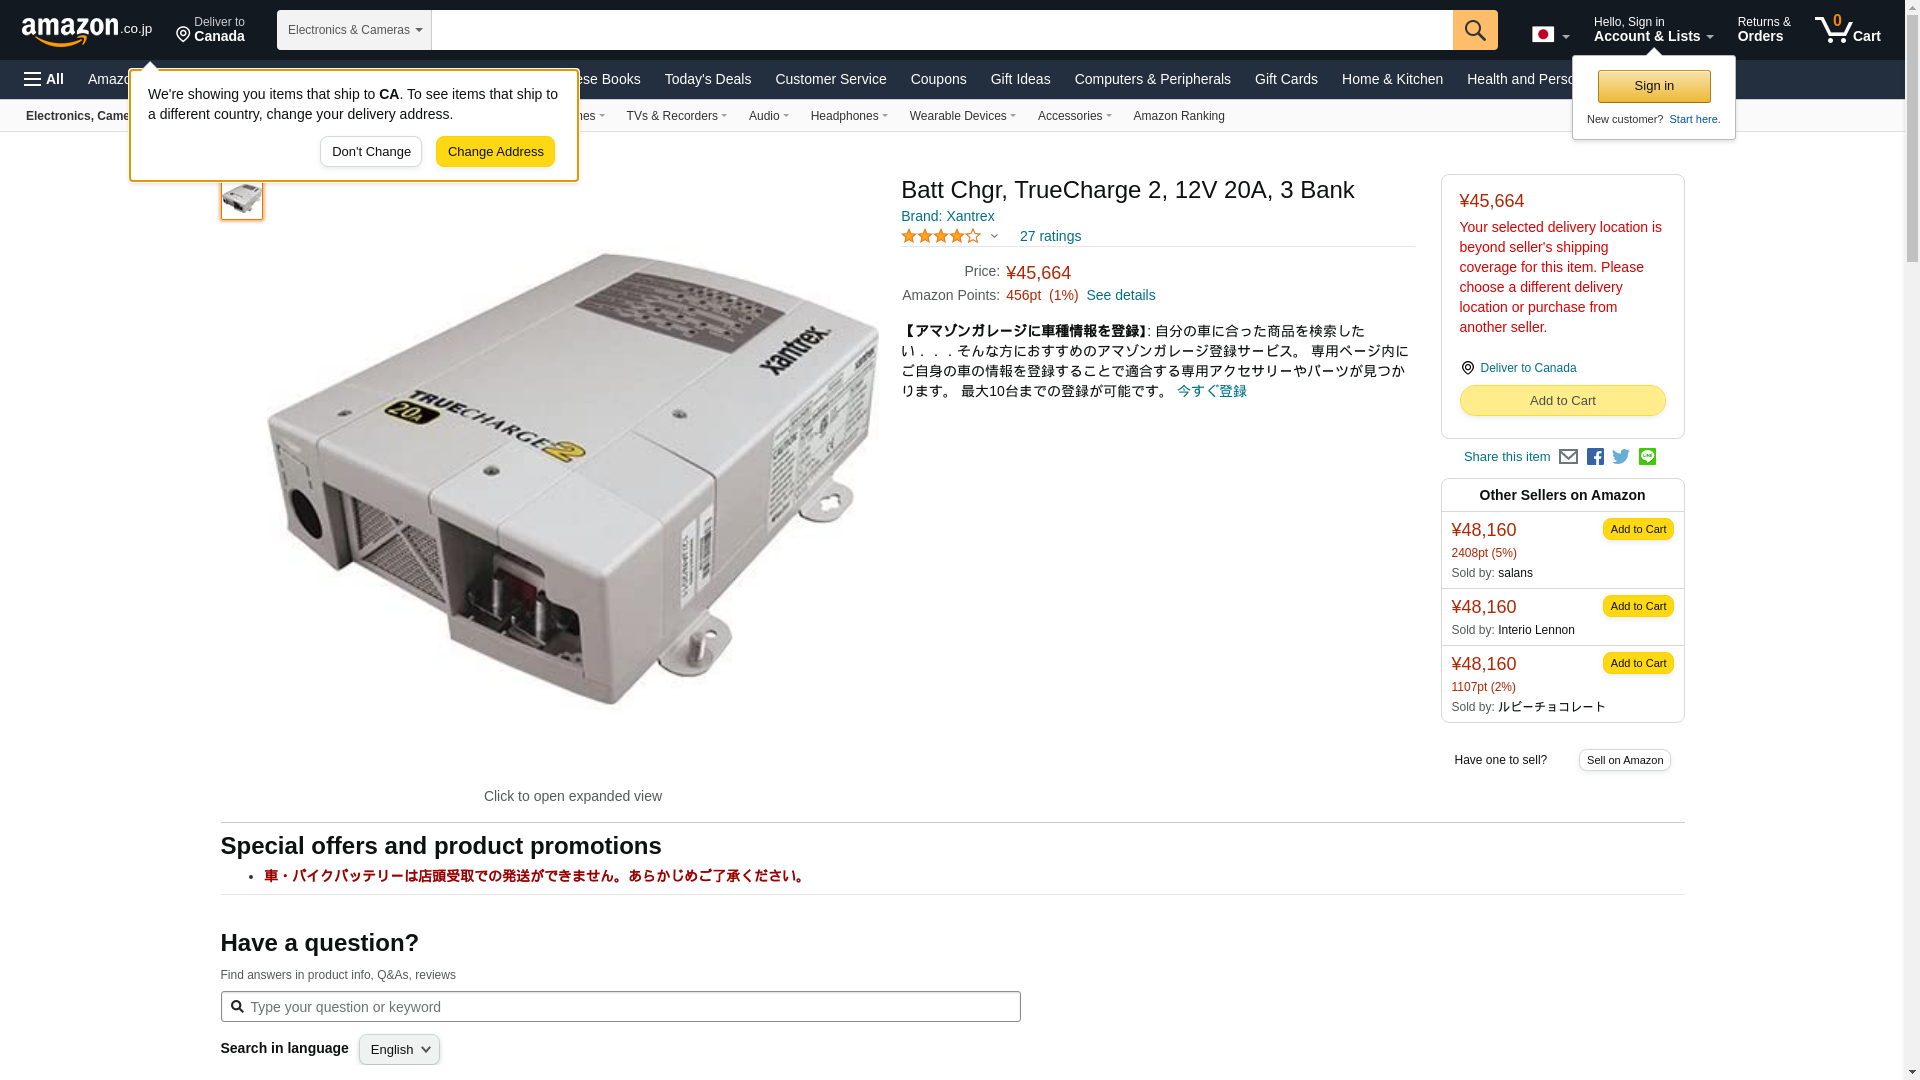The image size is (1920, 1080).
Task: Click the Amazon.co.jp logo
Action: coord(87,30)
